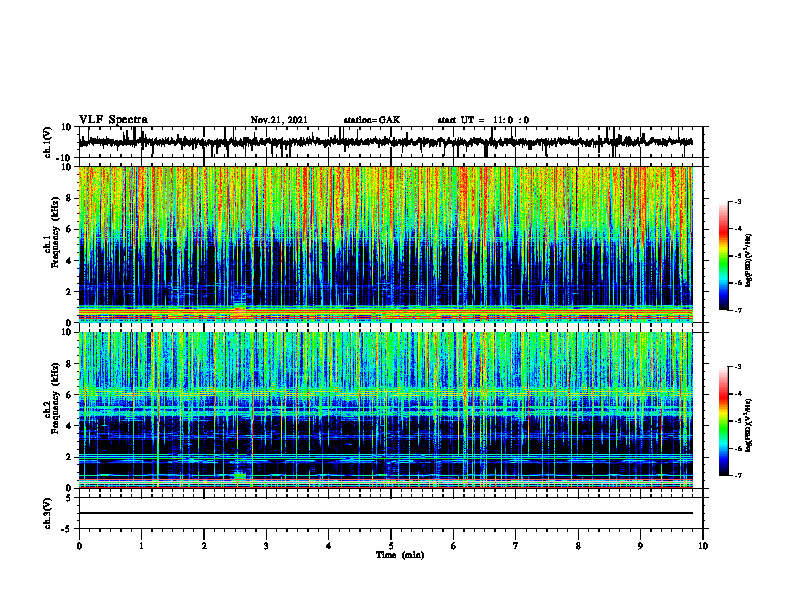Click the "Time (min)" x-axis label

click(x=400, y=555)
